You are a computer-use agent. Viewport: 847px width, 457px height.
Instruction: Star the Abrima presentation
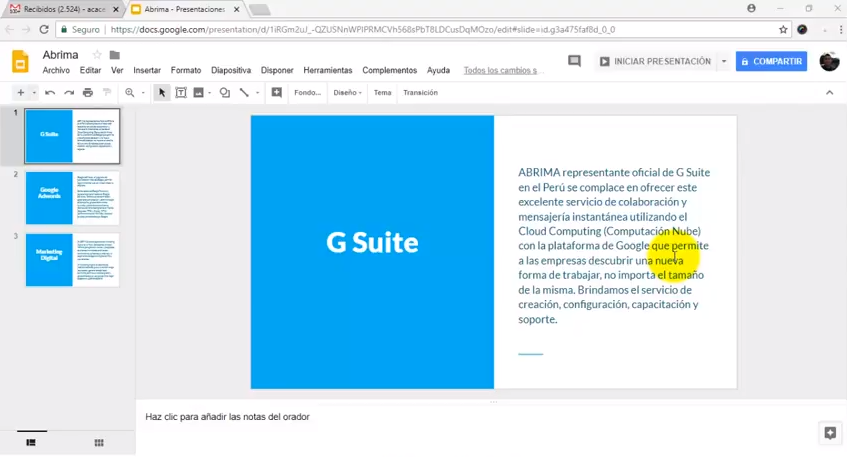97,55
